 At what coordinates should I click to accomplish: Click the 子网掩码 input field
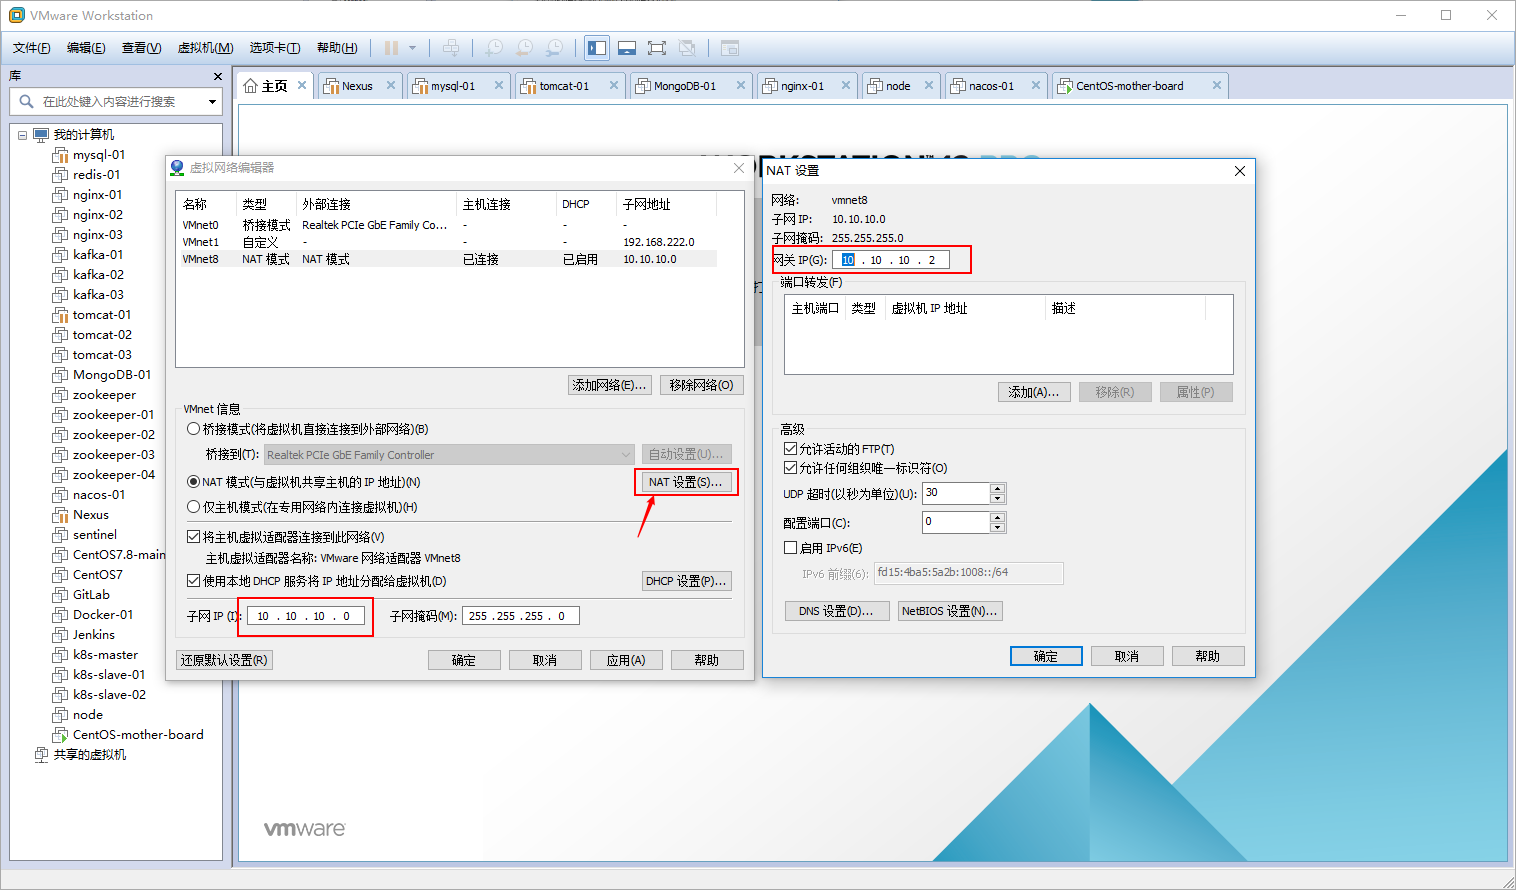click(x=520, y=616)
